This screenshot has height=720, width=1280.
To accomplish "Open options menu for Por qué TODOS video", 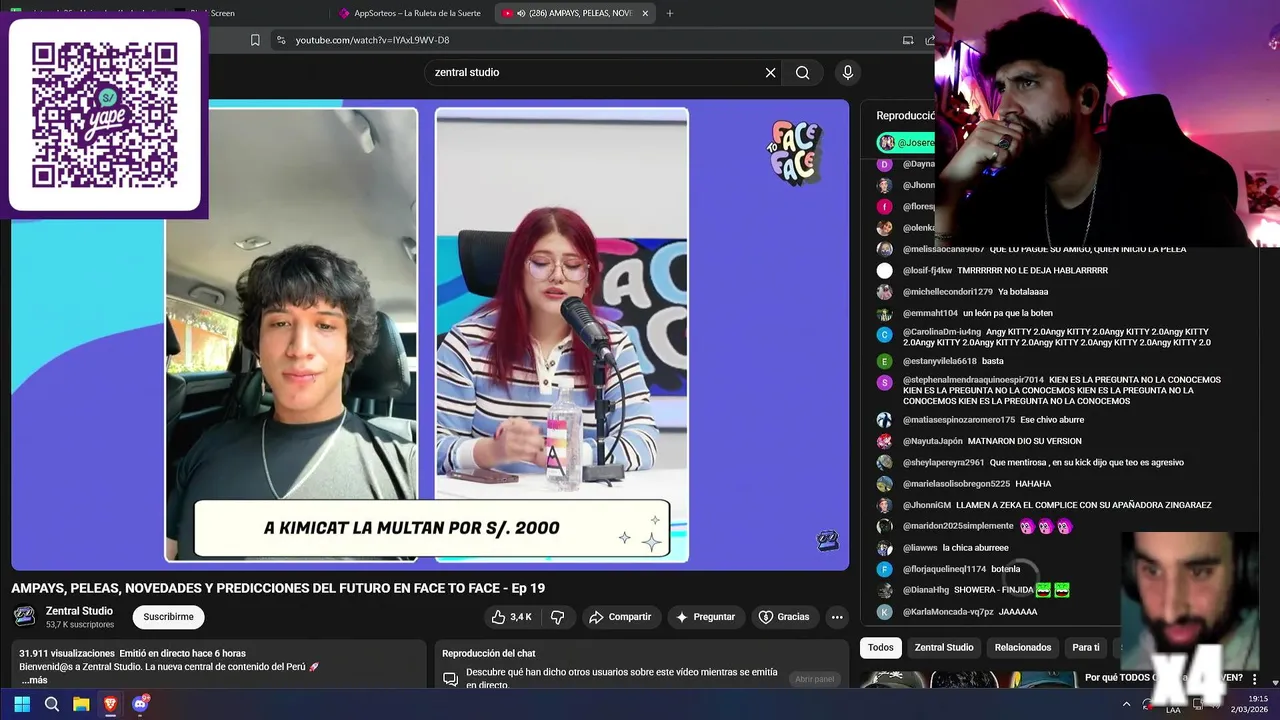I will pos(1254,679).
